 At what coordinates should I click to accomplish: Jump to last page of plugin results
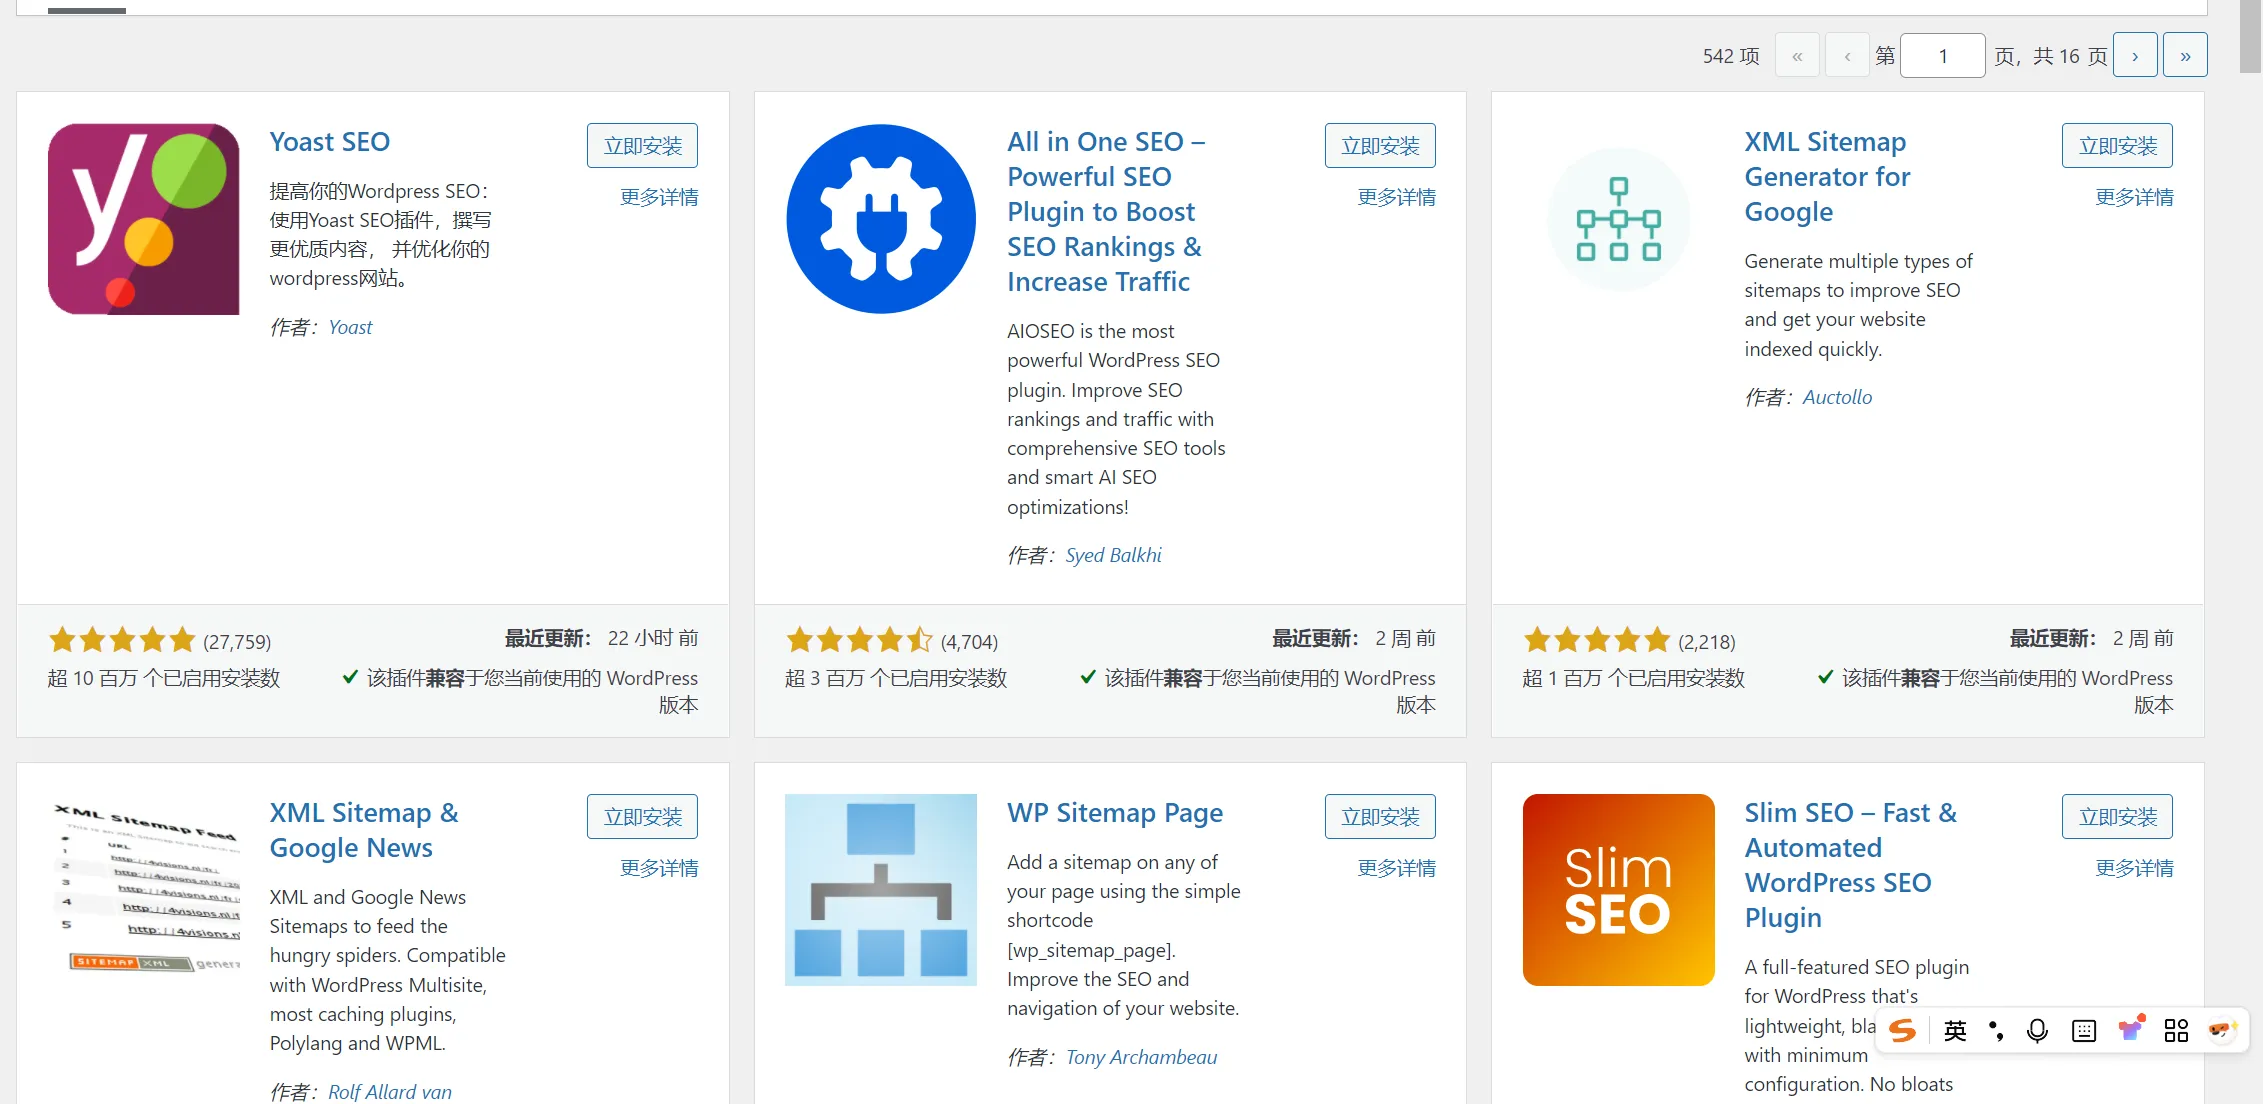pos(2185,55)
